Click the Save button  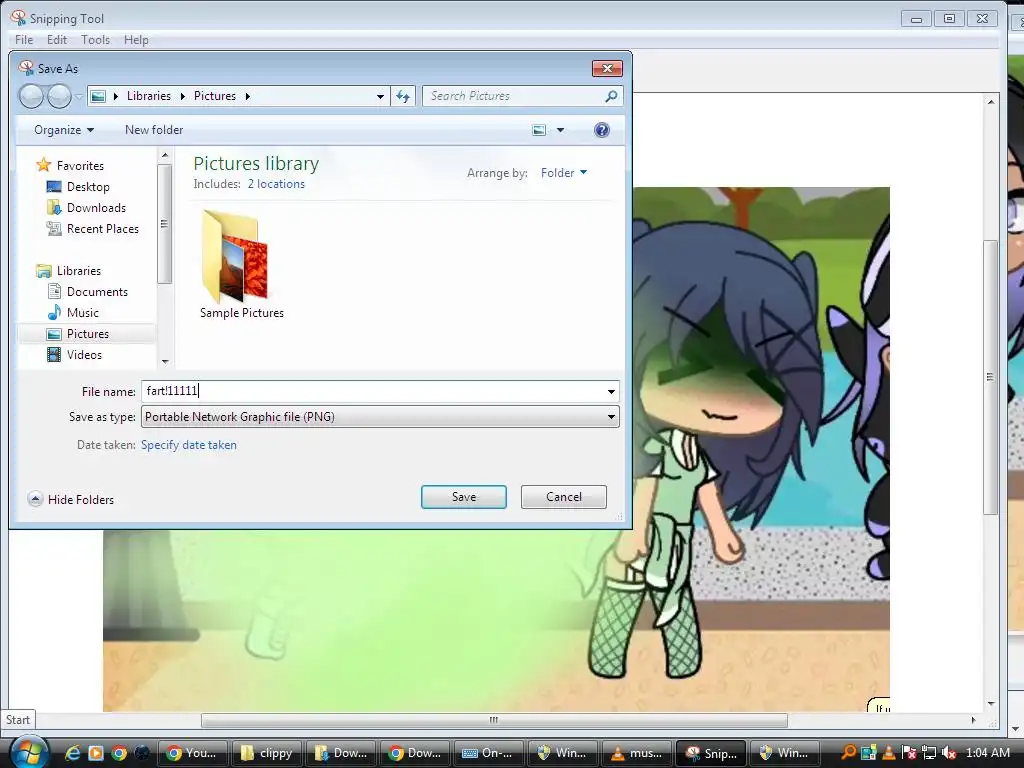[x=464, y=497]
